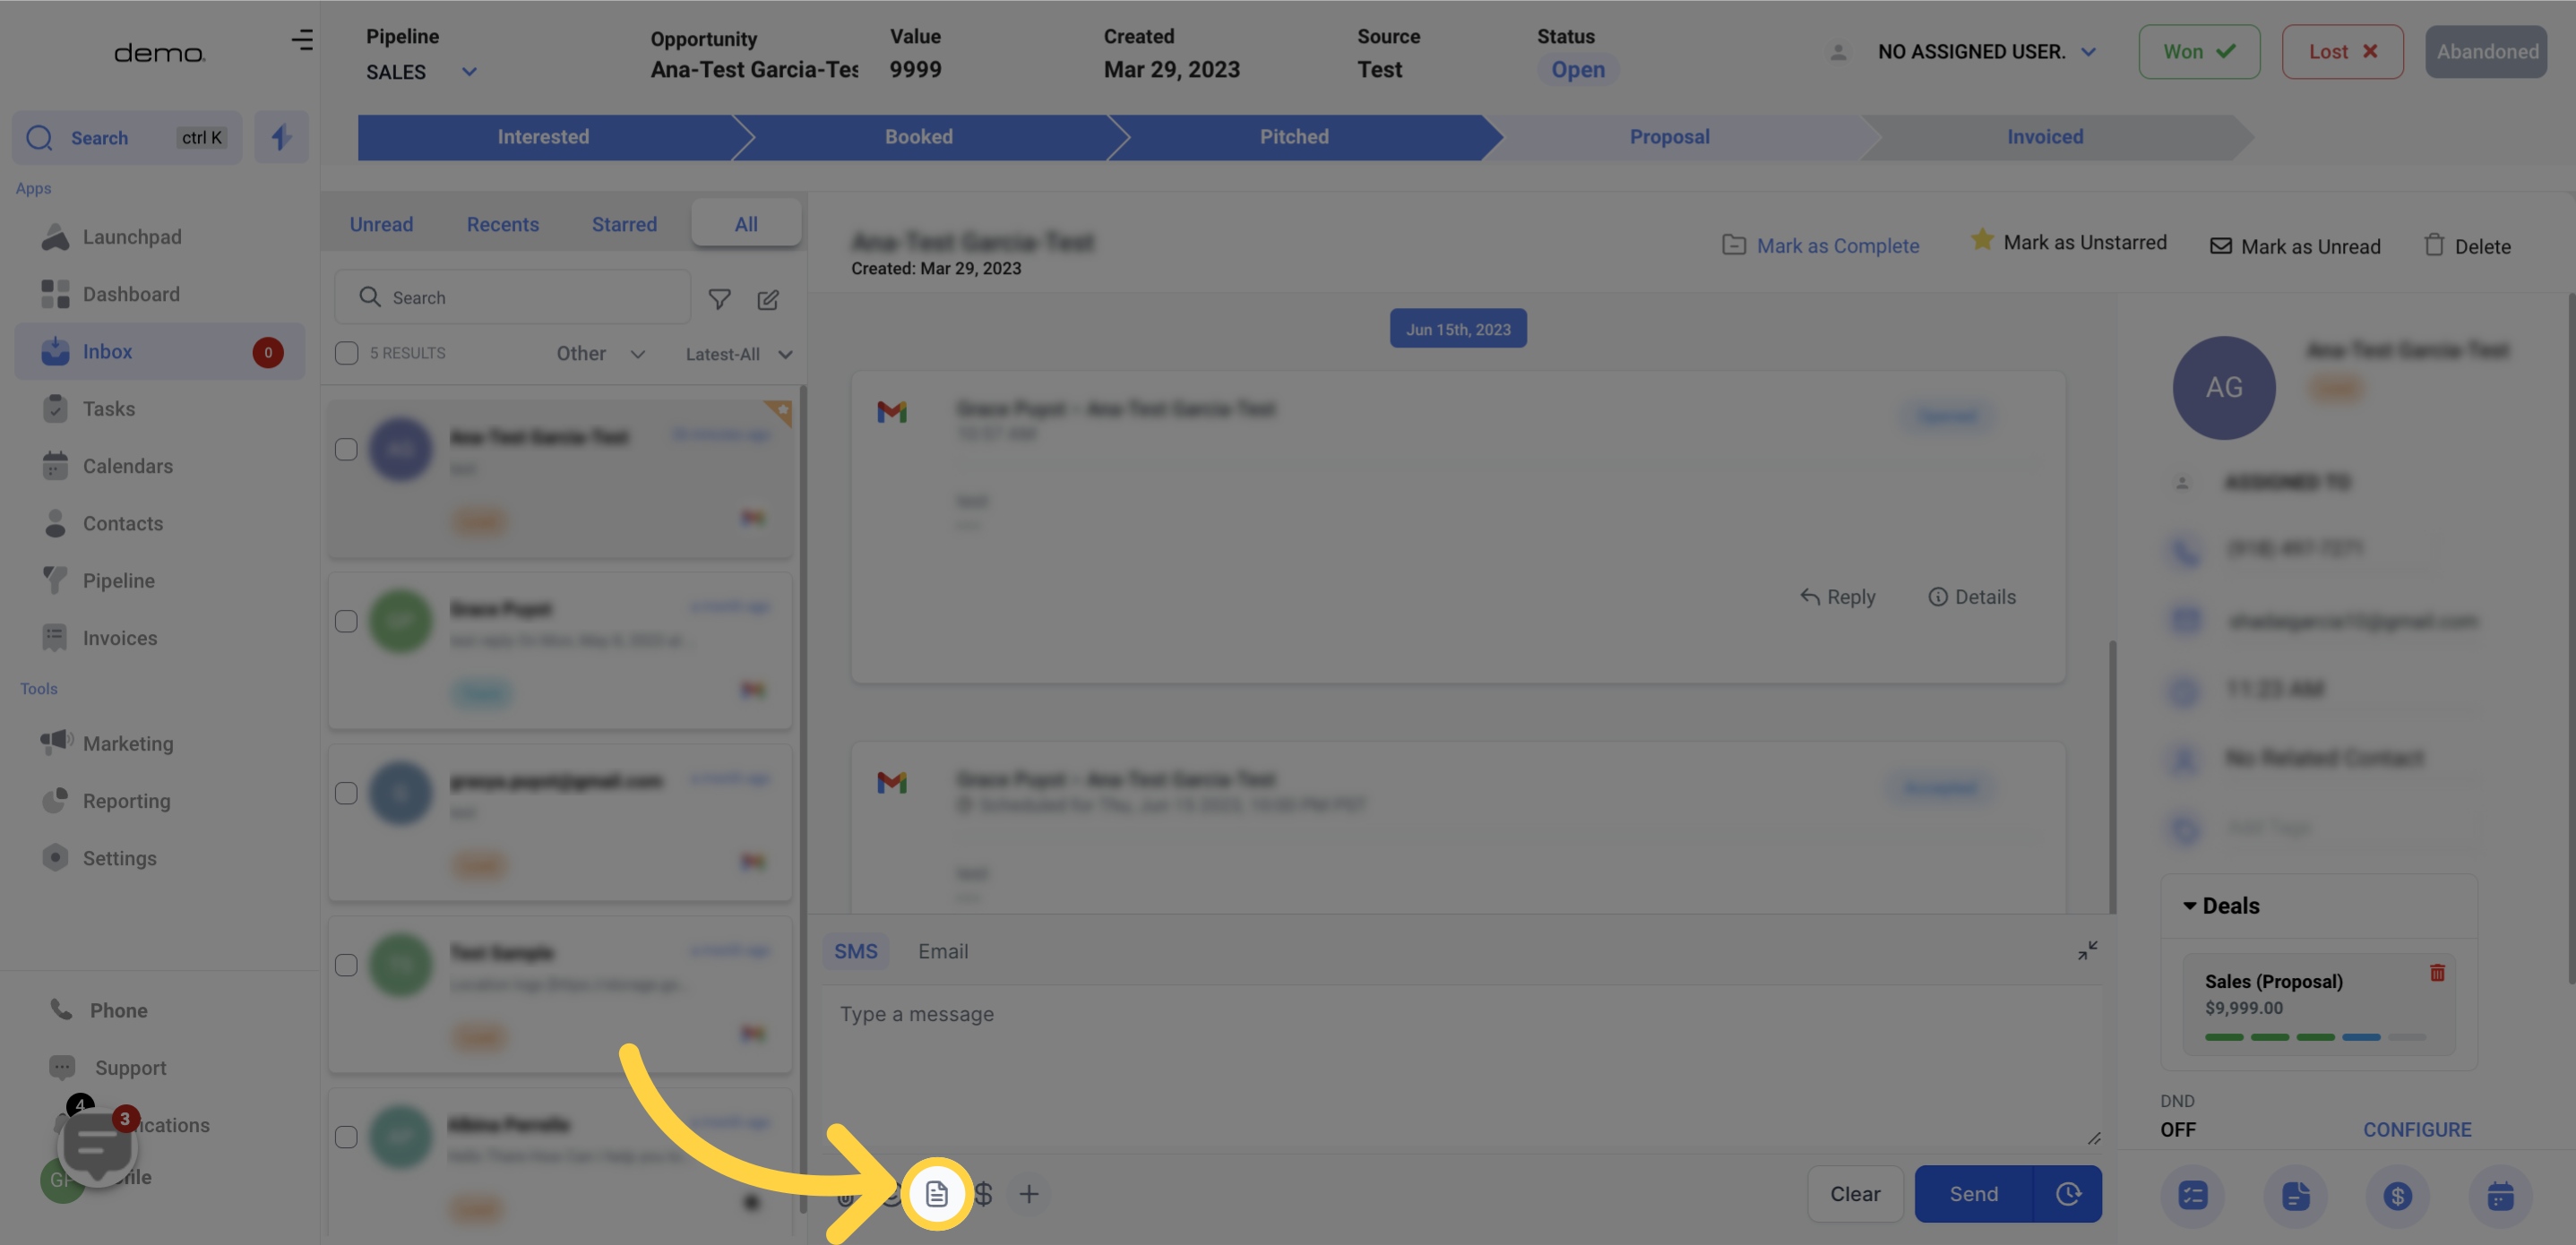
Task: Mark opportunity as Won
Action: [x=2198, y=52]
